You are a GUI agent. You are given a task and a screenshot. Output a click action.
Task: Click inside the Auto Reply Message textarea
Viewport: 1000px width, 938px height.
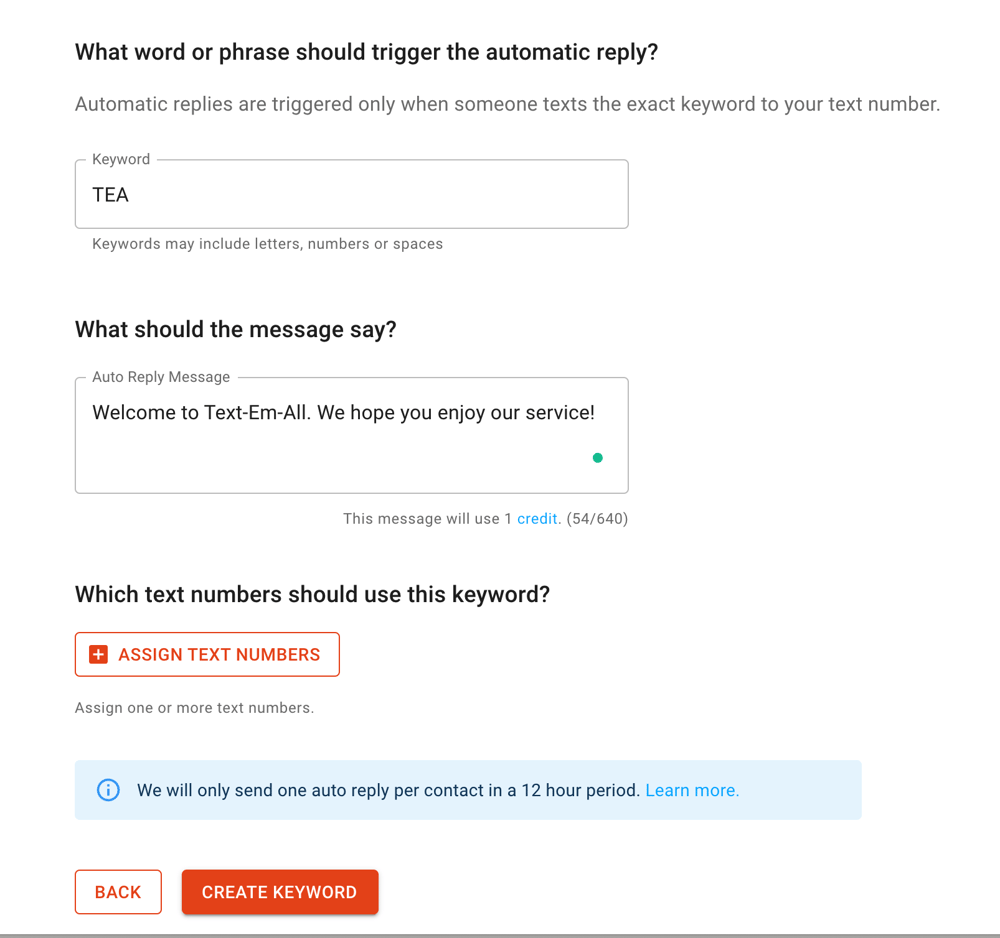[351, 435]
